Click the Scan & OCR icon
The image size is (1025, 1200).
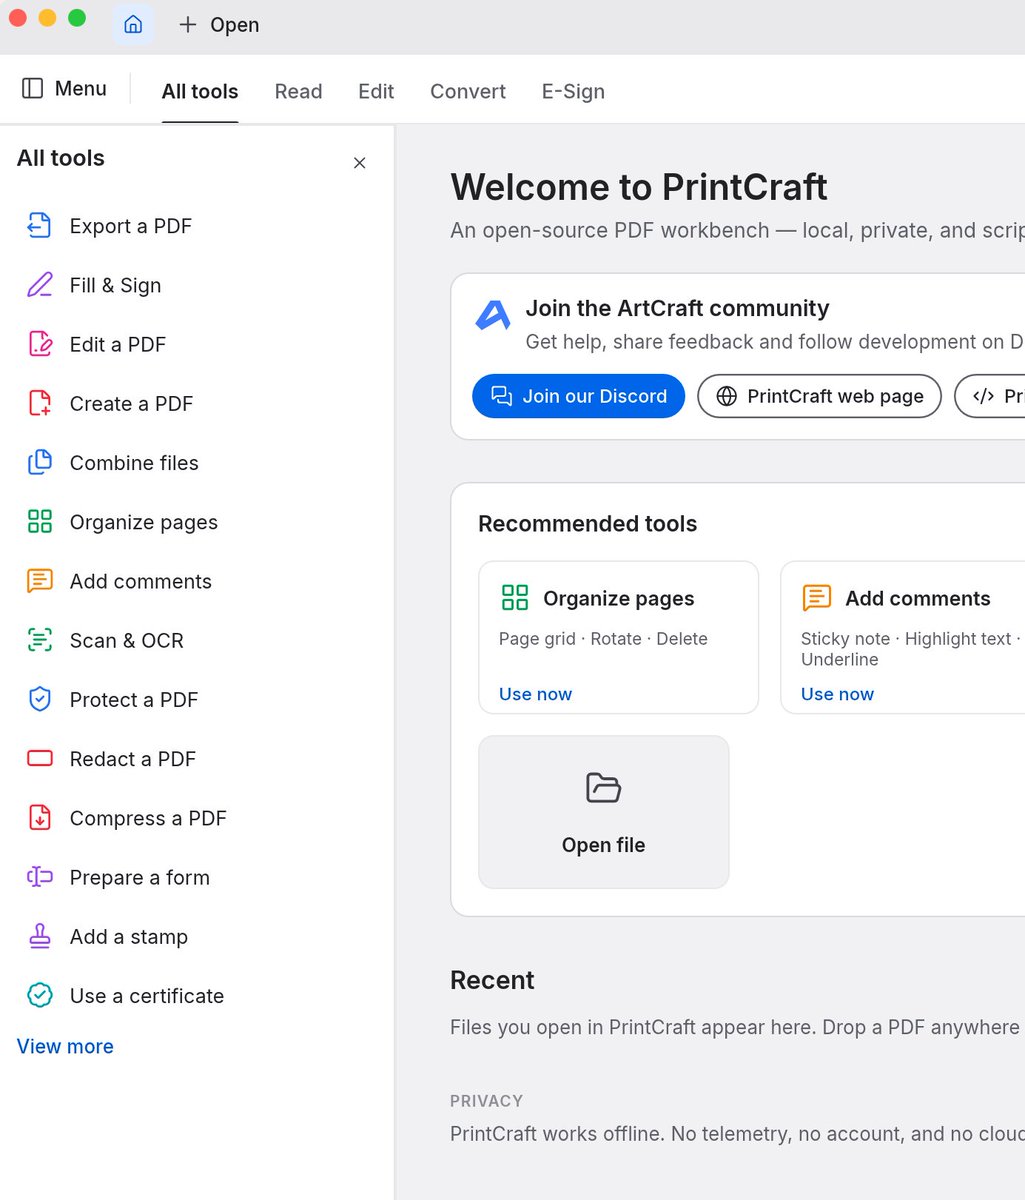[39, 640]
